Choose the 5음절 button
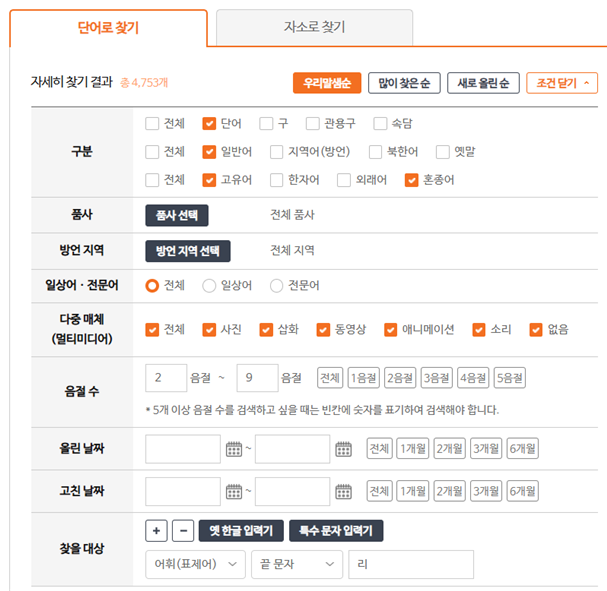Image resolution: width=607 pixels, height=591 pixels. (509, 378)
